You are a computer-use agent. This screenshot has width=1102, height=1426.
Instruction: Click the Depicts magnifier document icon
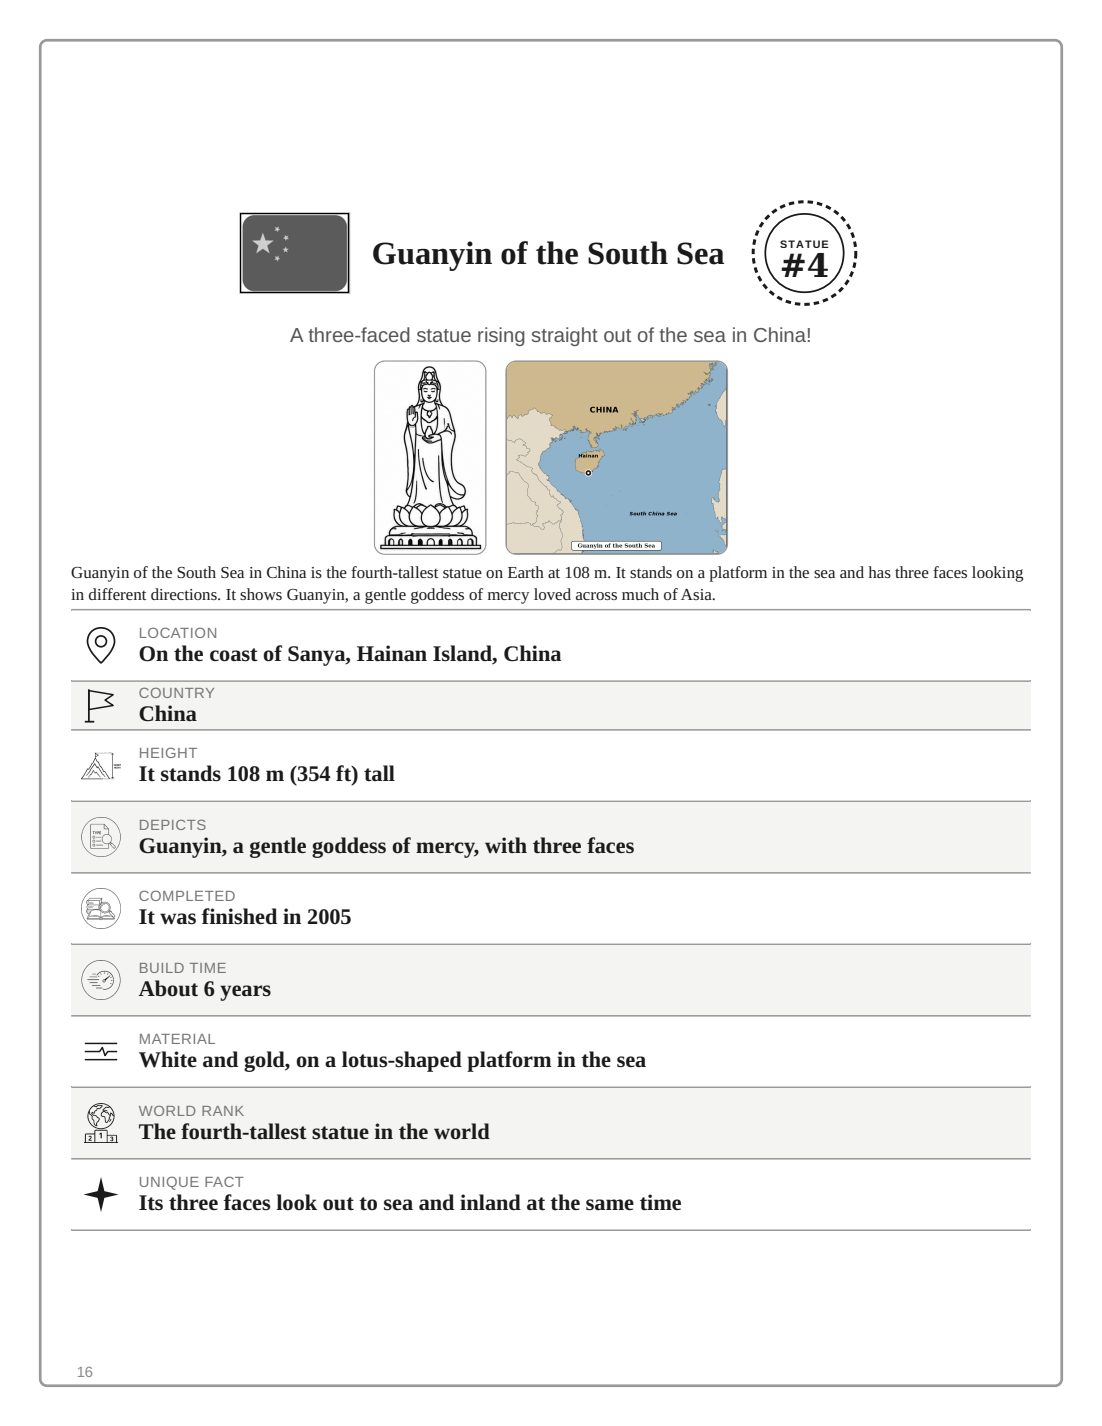(101, 837)
